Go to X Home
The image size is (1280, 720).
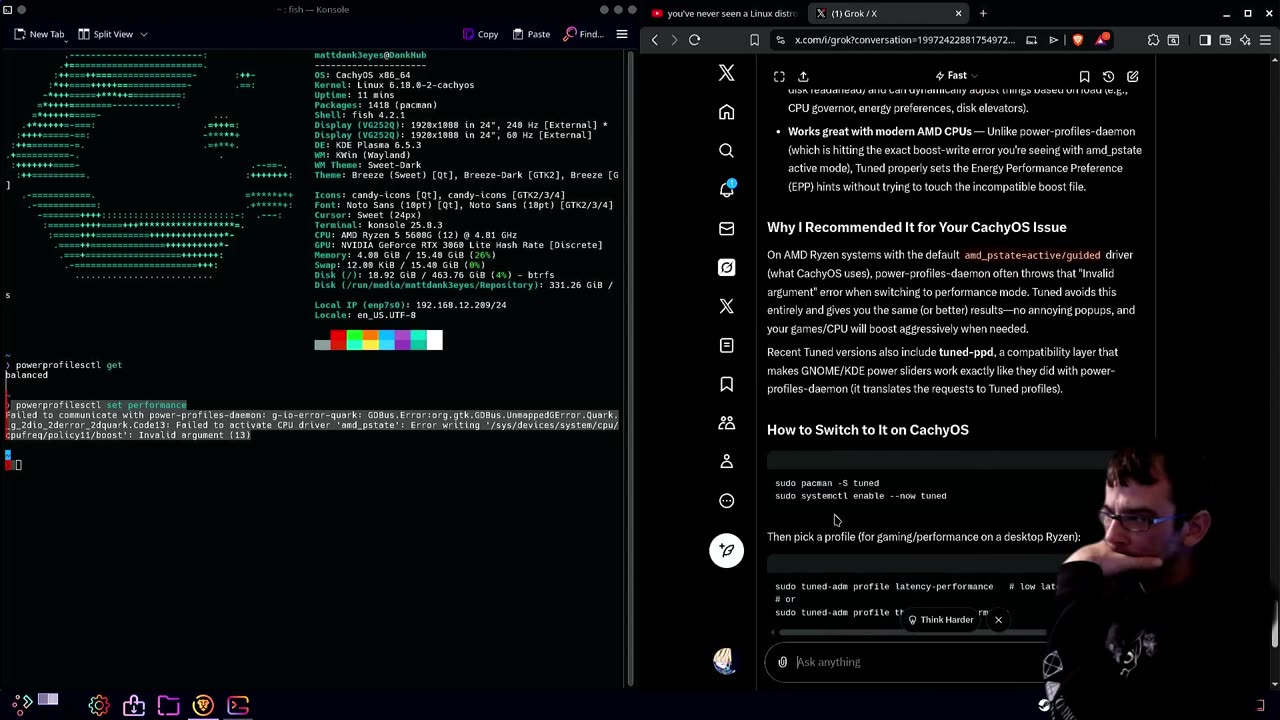tap(727, 112)
